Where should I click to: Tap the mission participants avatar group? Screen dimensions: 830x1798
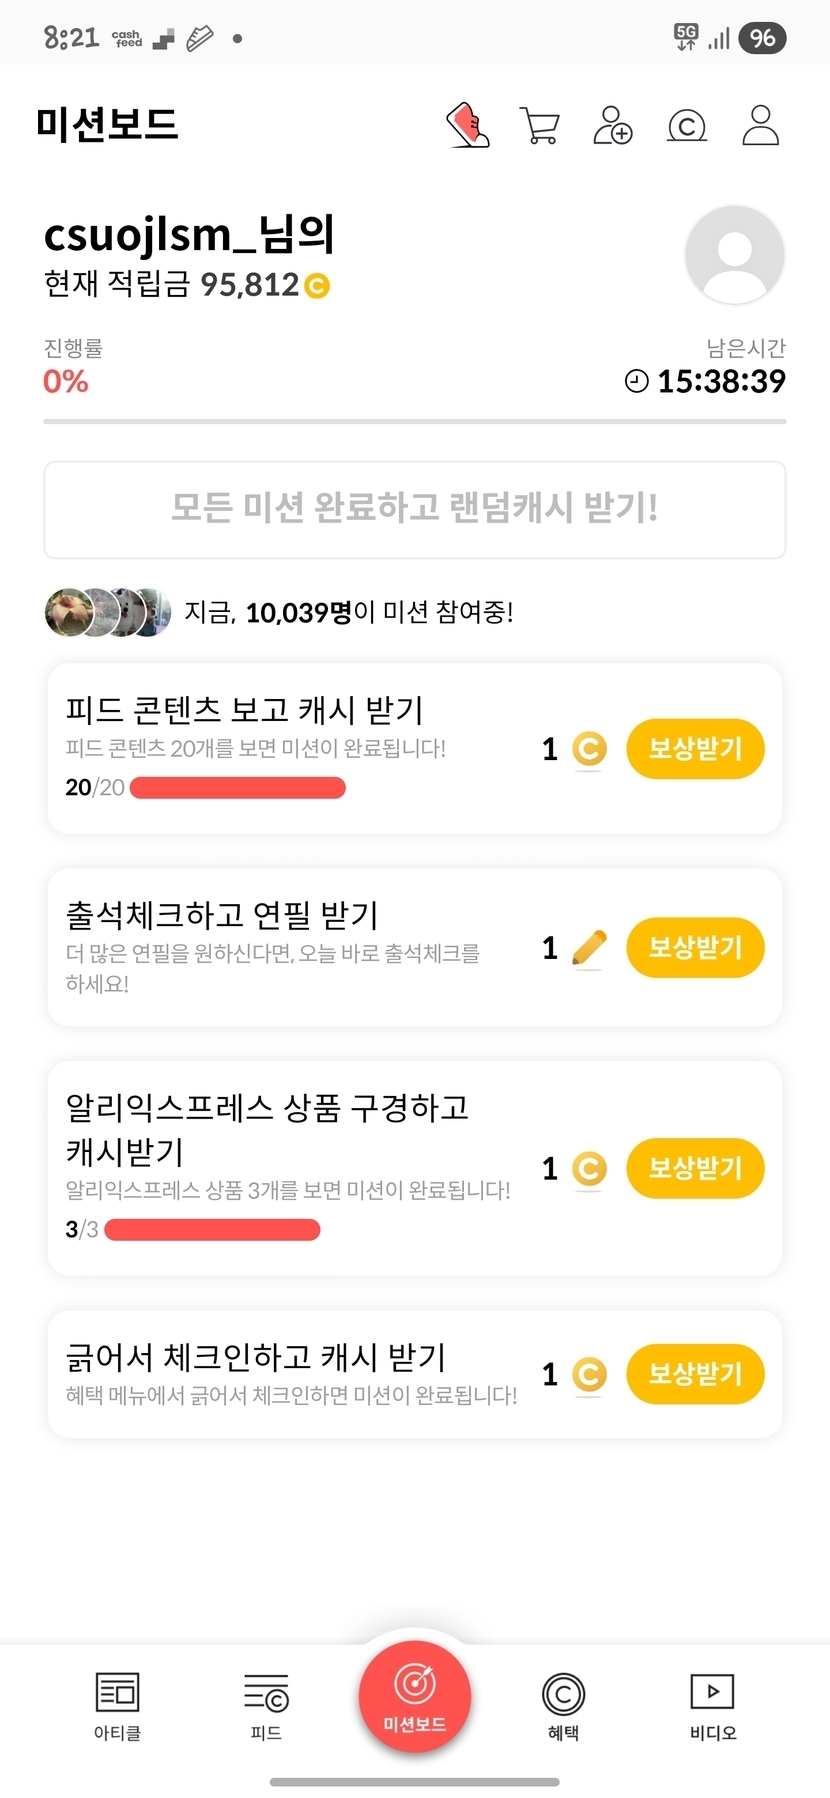(107, 612)
